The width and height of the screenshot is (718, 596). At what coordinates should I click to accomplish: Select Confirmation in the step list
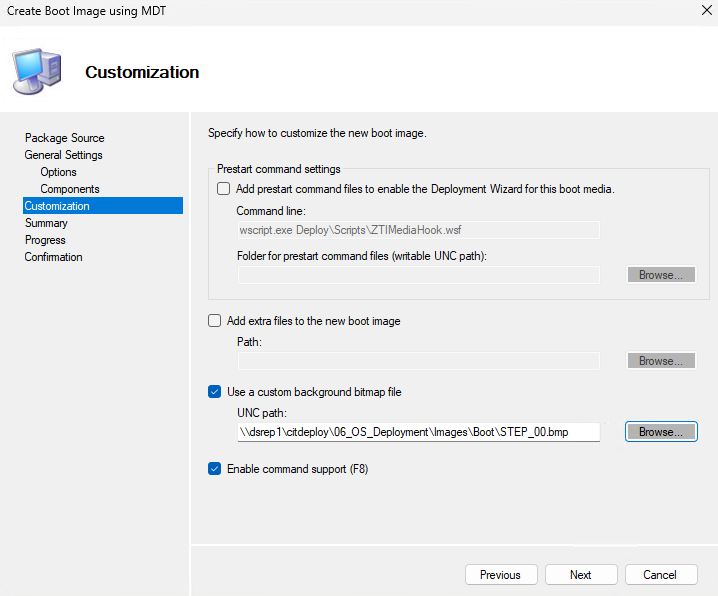point(53,257)
